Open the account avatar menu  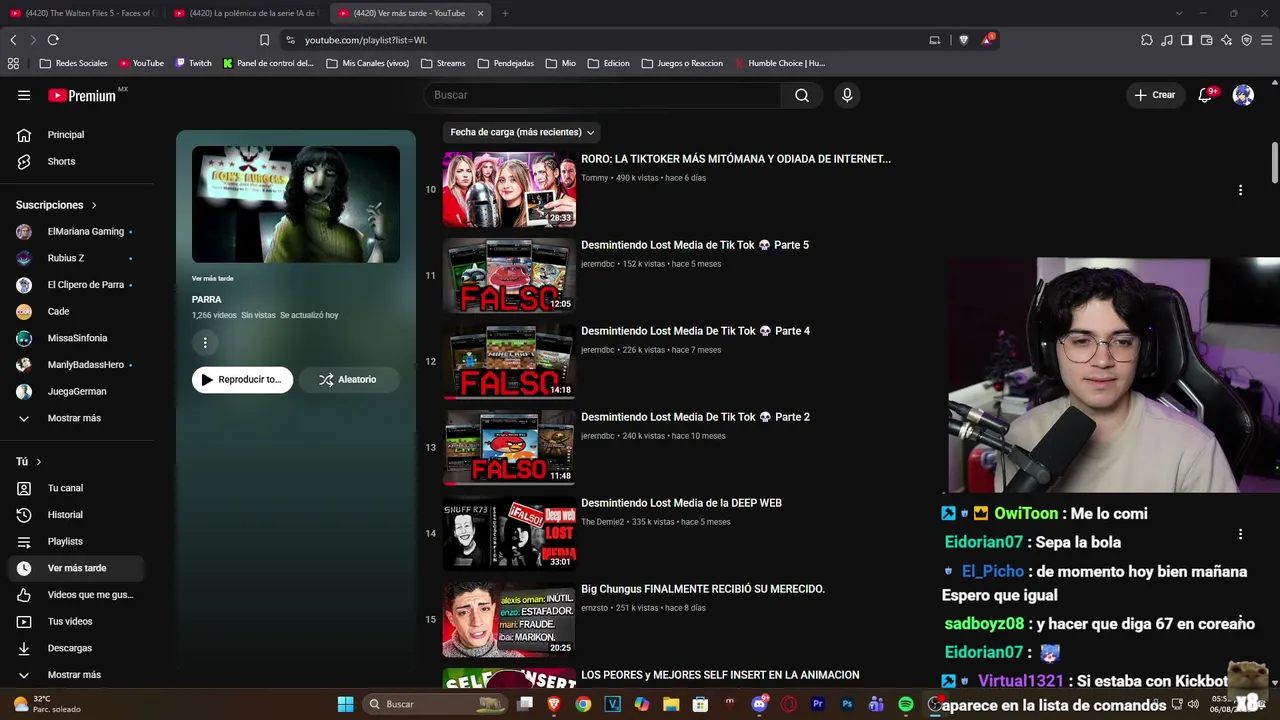click(x=1243, y=95)
